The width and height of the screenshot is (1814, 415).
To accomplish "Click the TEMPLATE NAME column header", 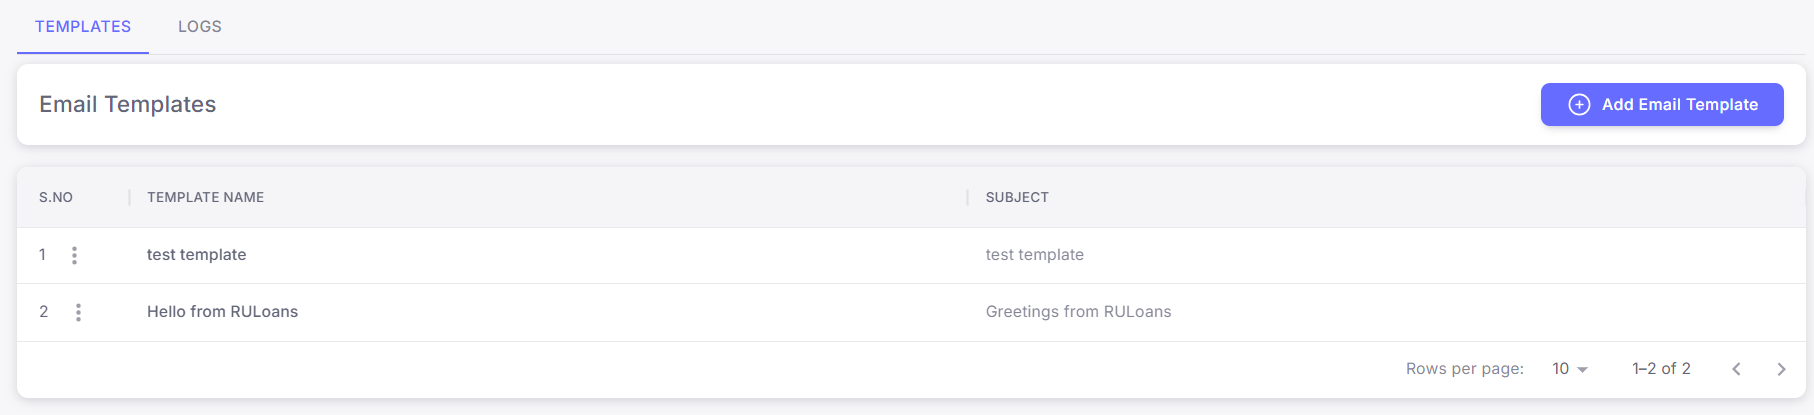I will 205,198.
